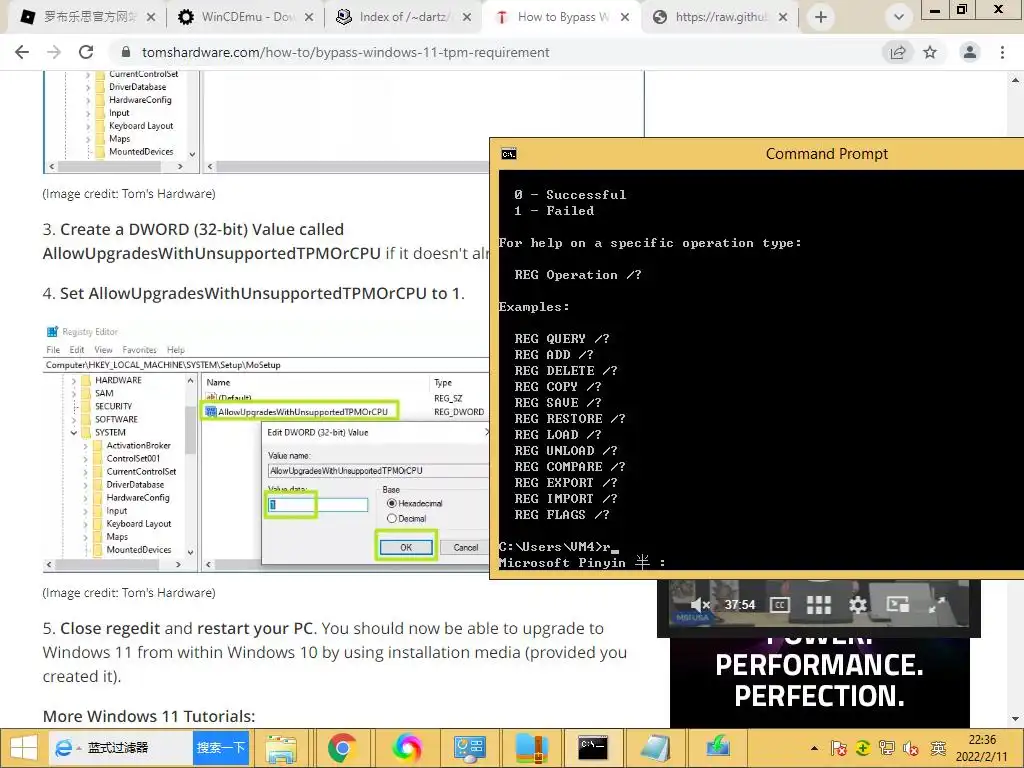This screenshot has width=1024, height=768.
Task: Open a new browser tab
Action: 821,18
